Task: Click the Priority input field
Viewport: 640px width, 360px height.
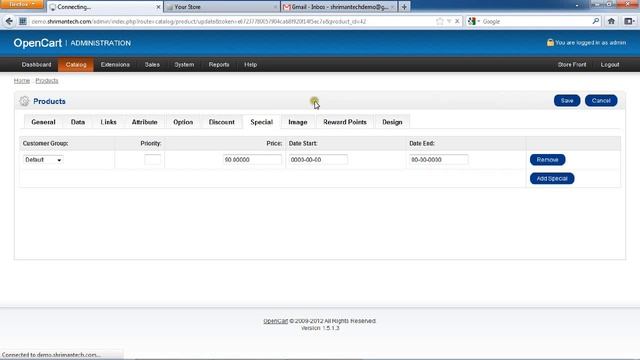Action: [152, 160]
